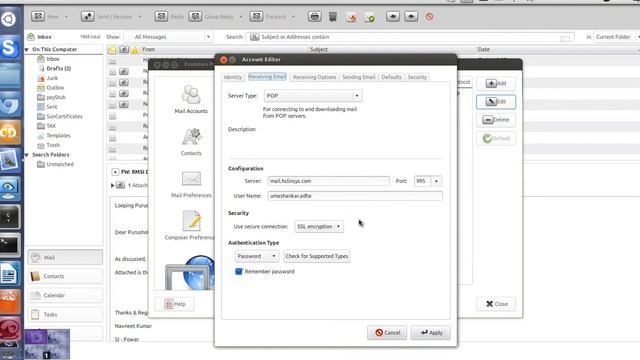Click the Cancel button in Account Editor

[x=387, y=333]
